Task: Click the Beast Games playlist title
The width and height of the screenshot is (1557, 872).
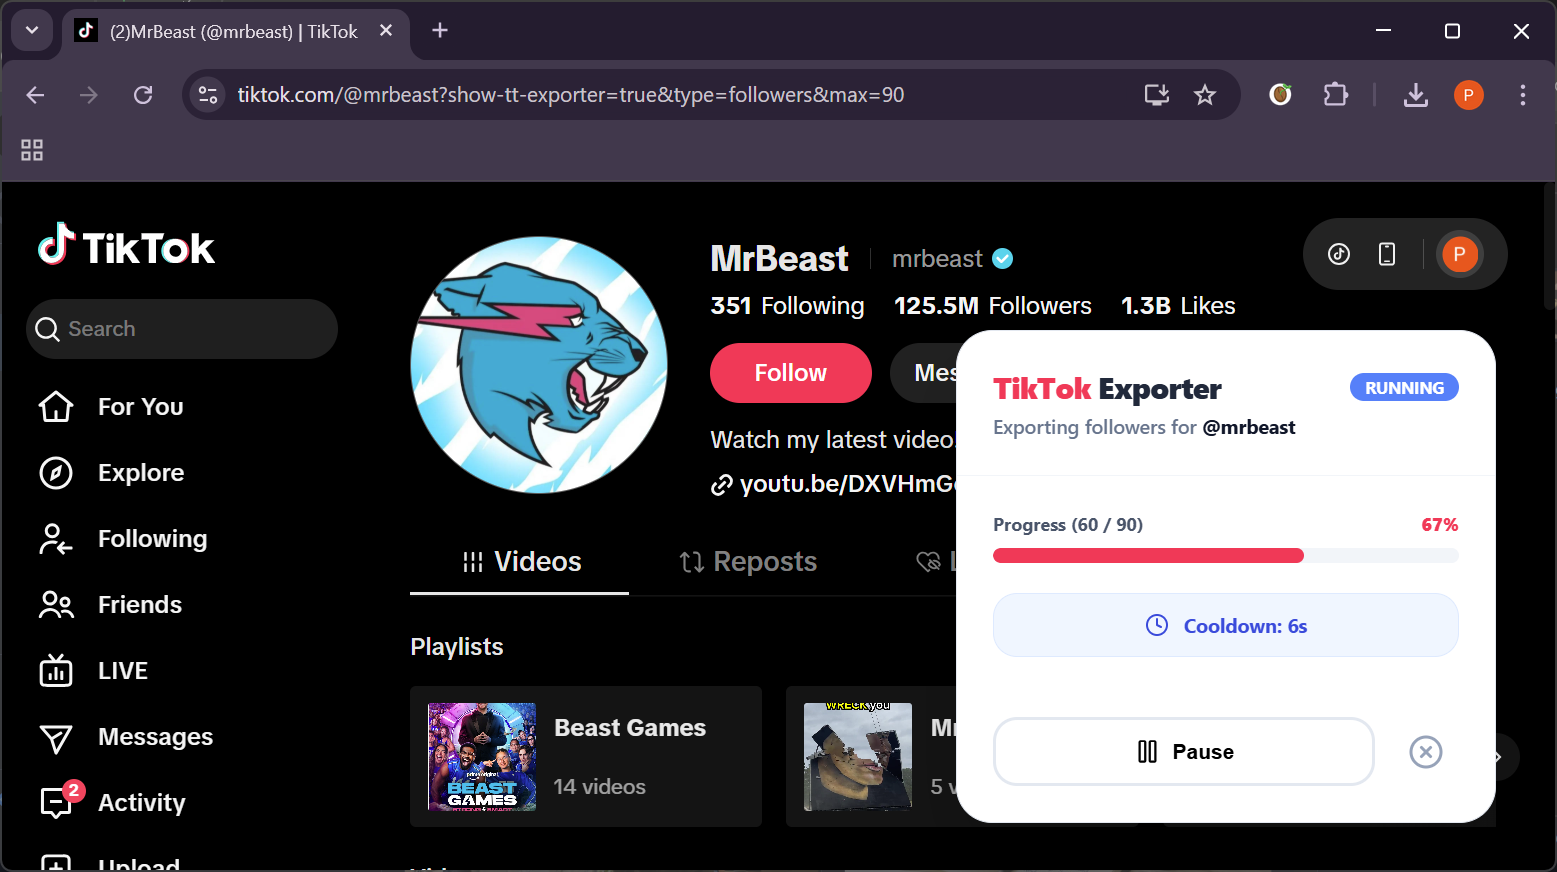Action: 630,728
